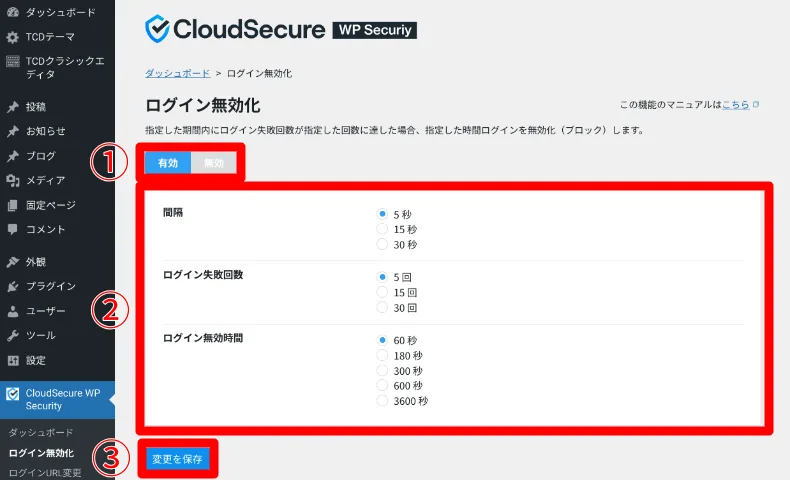Screen dimensions: 790x480
Task: Click the 設定 sliders icon
Action: pyautogui.click(x=13, y=361)
